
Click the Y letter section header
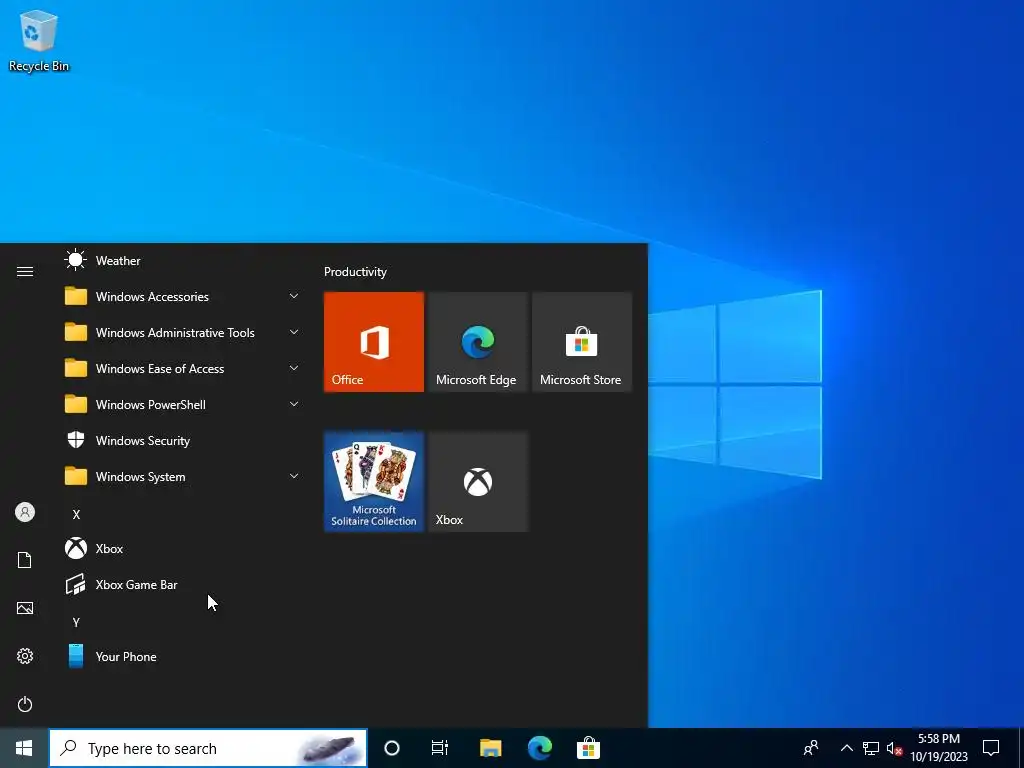76,622
